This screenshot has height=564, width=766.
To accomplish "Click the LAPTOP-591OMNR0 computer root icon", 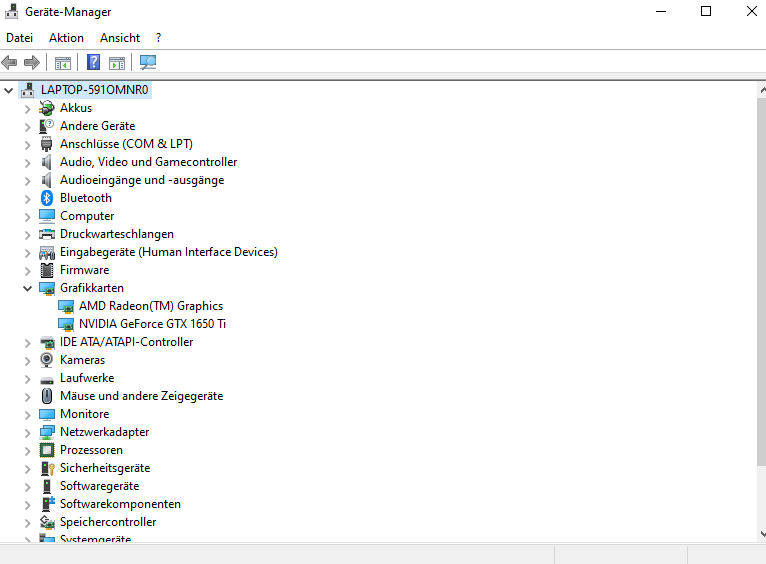I will pos(28,90).
